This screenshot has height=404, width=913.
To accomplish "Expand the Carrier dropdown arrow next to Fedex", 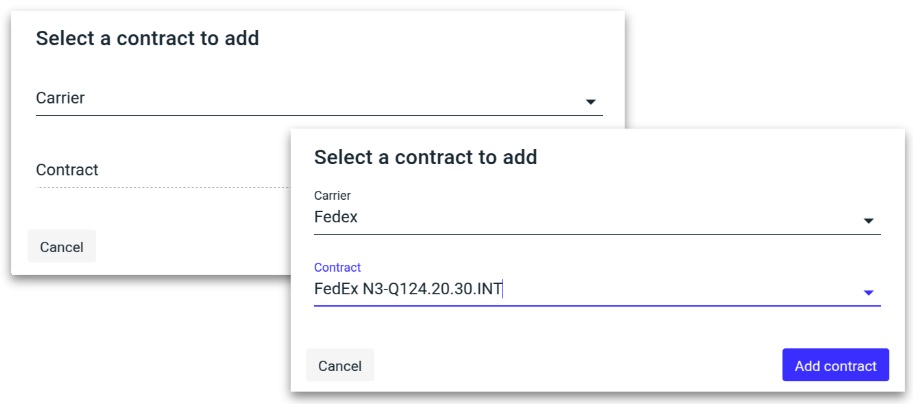I will (868, 221).
